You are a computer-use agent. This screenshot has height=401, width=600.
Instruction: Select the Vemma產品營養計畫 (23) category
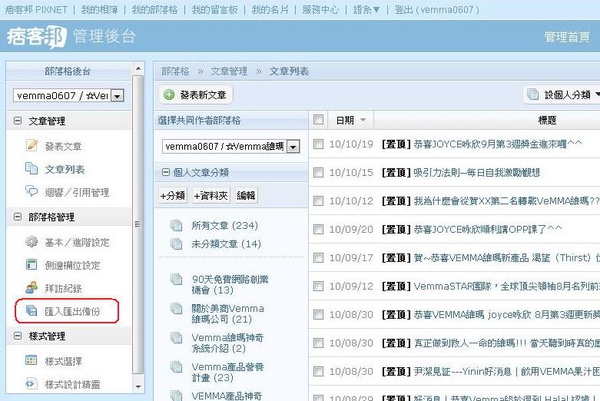click(228, 372)
